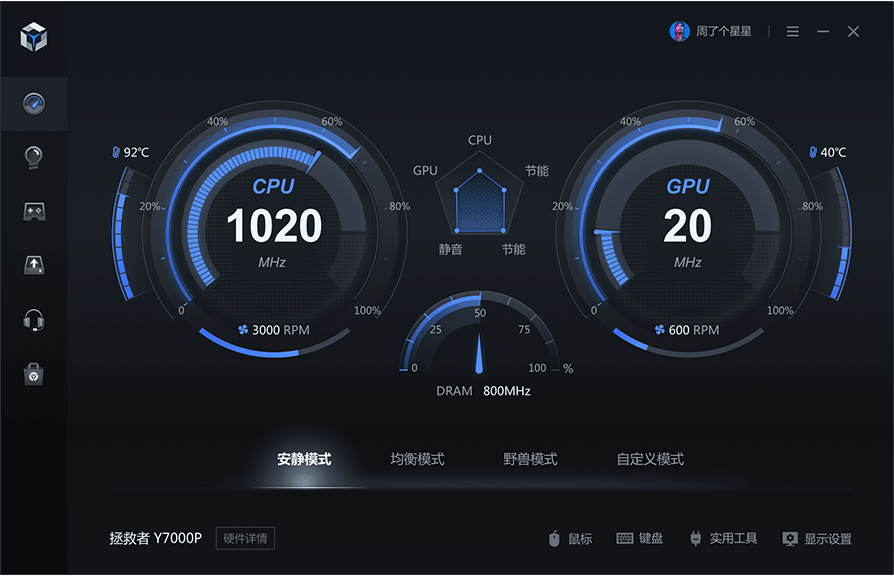Image resolution: width=894 pixels, height=576 pixels.
Task: Open 显示设置 display settings
Action: [x=817, y=539]
